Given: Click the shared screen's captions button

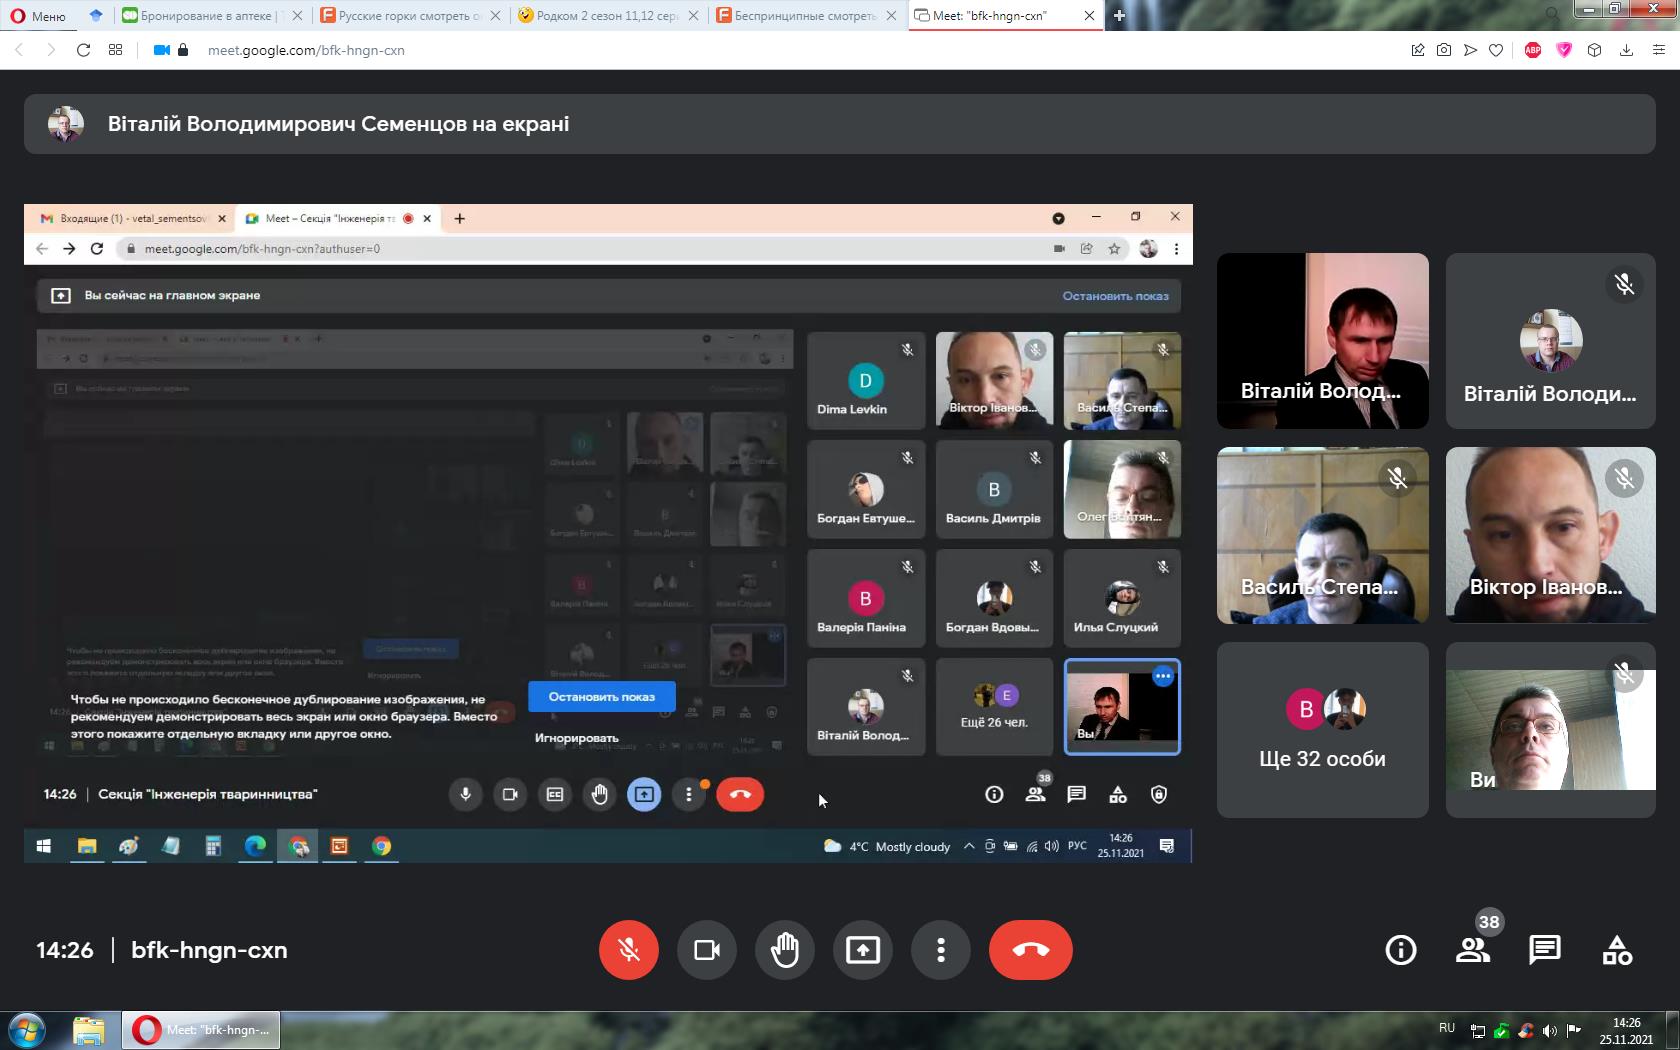Looking at the screenshot, I should coord(555,794).
